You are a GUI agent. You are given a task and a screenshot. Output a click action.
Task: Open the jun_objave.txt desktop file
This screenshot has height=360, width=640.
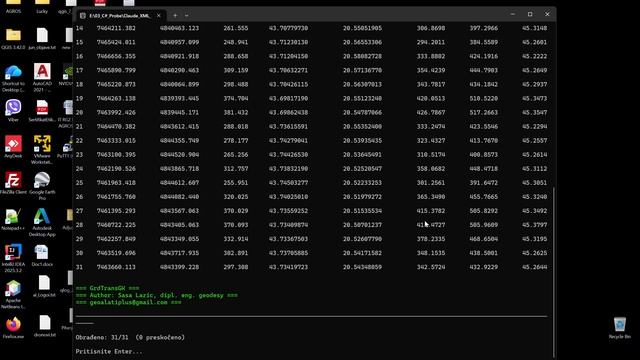[x=42, y=39]
